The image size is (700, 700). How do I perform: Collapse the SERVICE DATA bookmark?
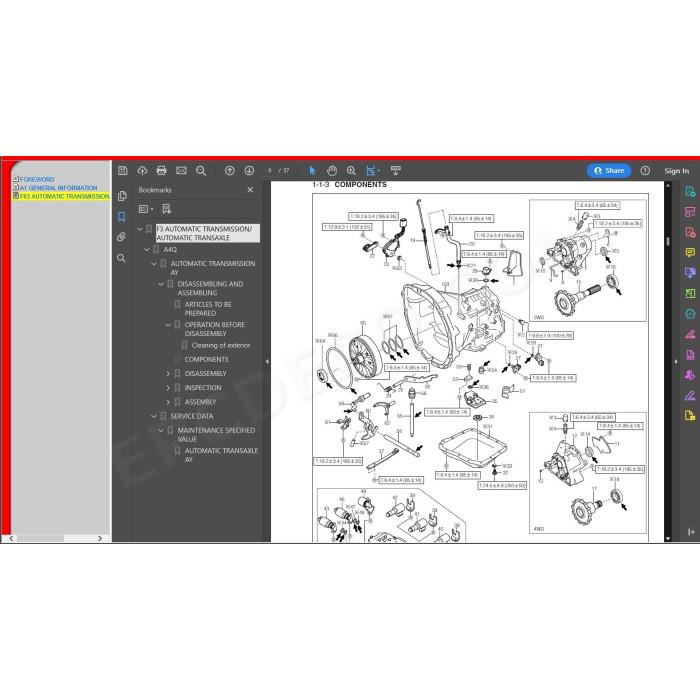(154, 416)
